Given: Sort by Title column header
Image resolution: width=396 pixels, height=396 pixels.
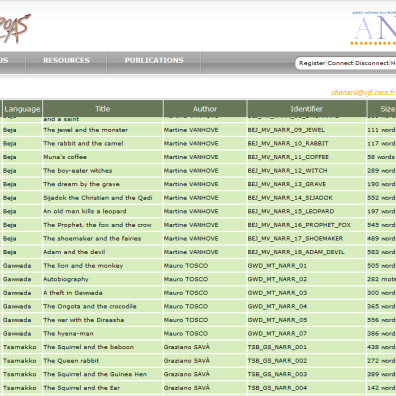Looking at the screenshot, I should click(103, 109).
